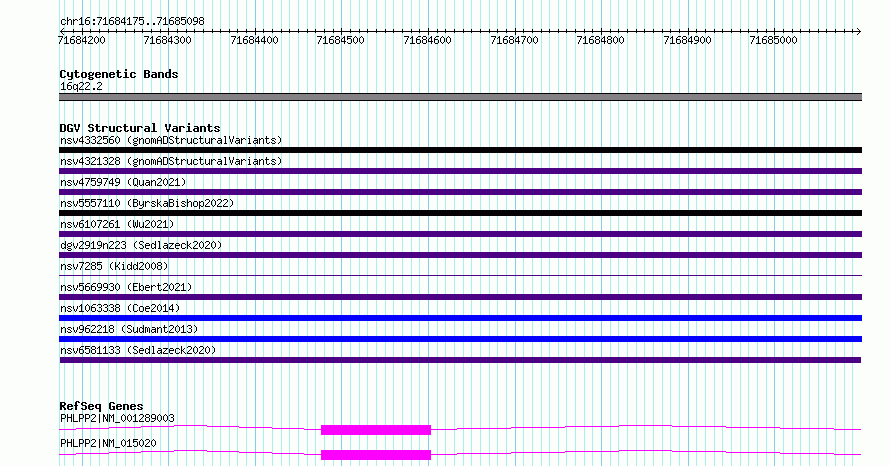Click the gray 16q22.2 band bar
890x466 pixels.
pyautogui.click(x=460, y=97)
